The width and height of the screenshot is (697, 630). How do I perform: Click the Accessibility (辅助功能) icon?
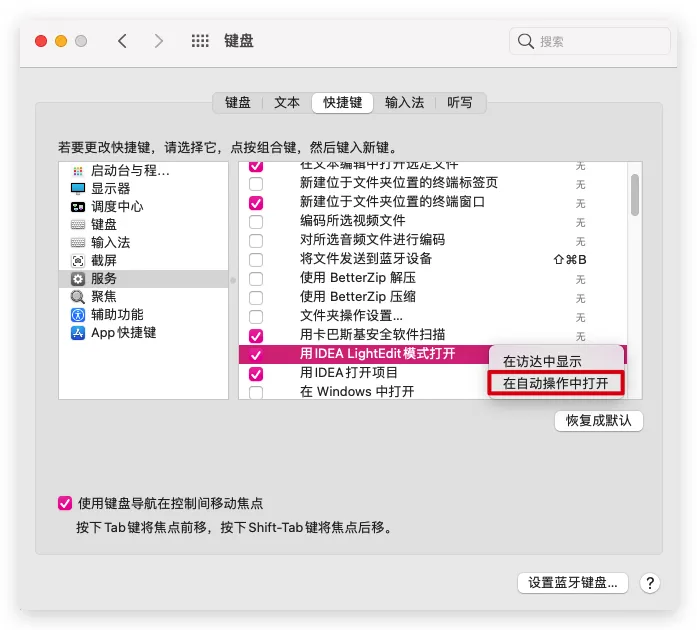78,315
